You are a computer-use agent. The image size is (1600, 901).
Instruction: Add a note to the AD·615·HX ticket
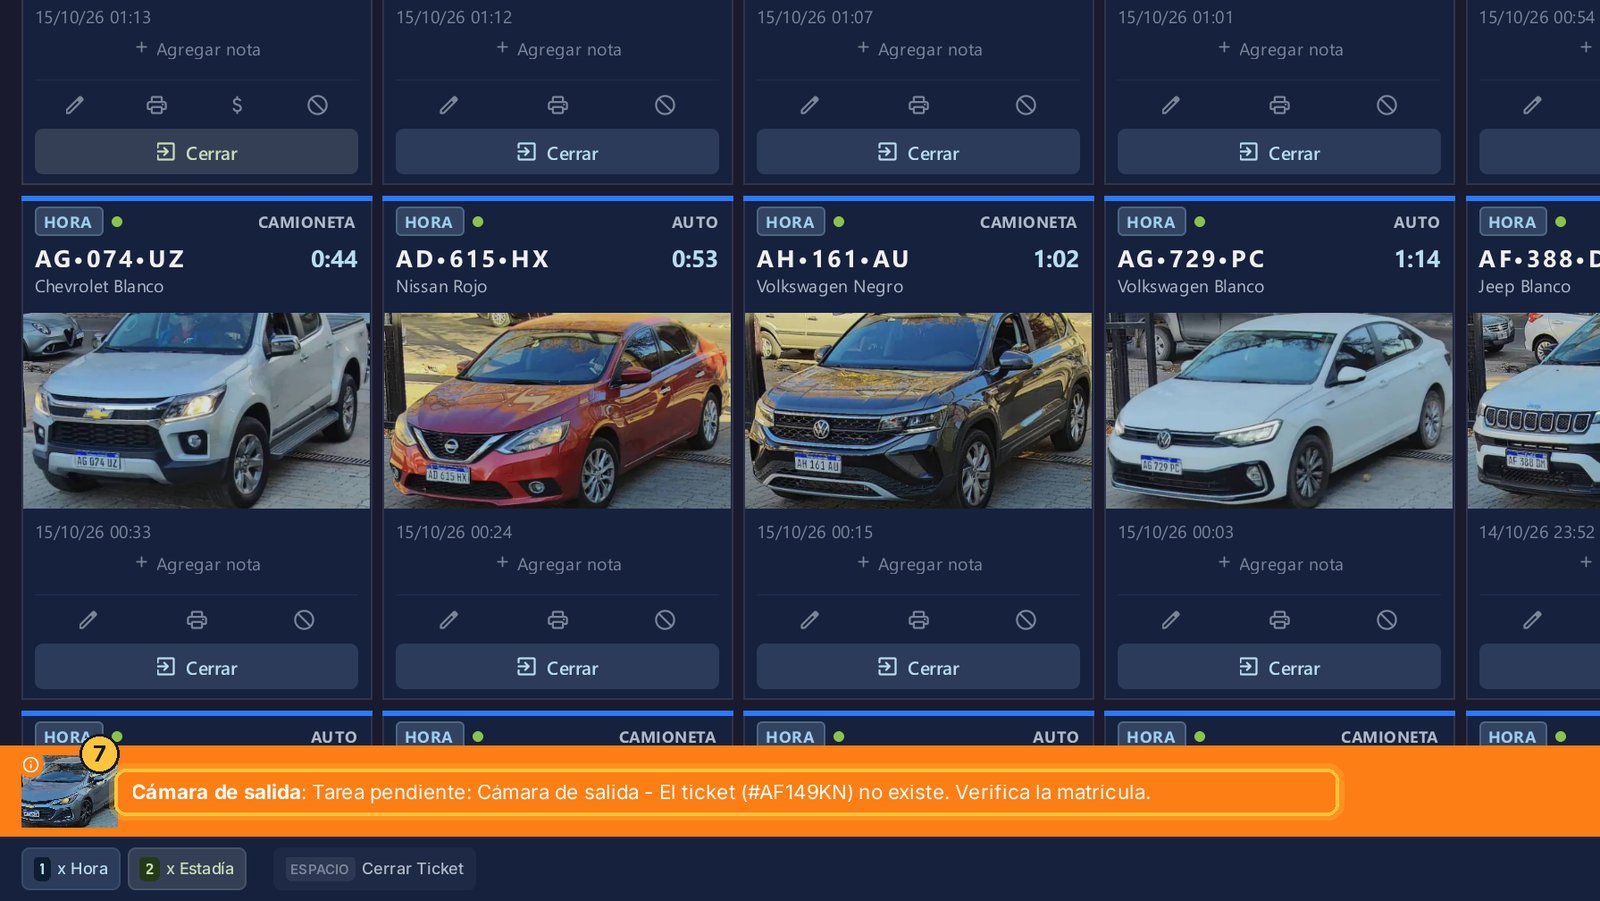click(x=559, y=564)
